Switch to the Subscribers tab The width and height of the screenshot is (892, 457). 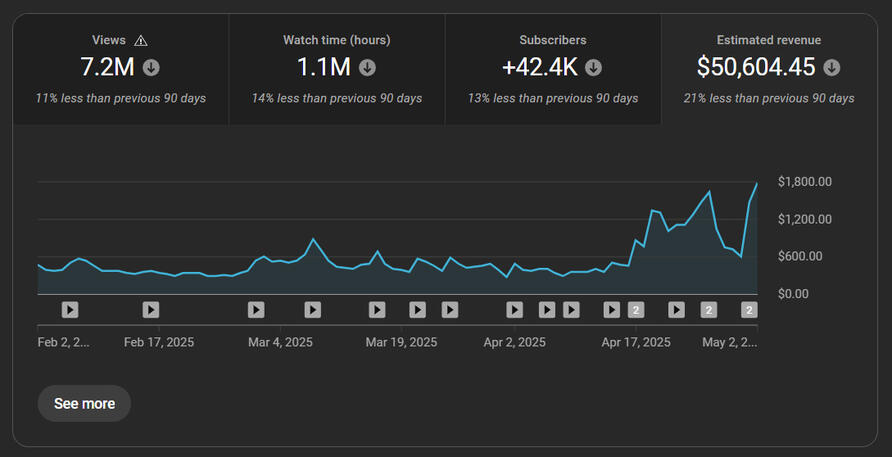tap(553, 69)
